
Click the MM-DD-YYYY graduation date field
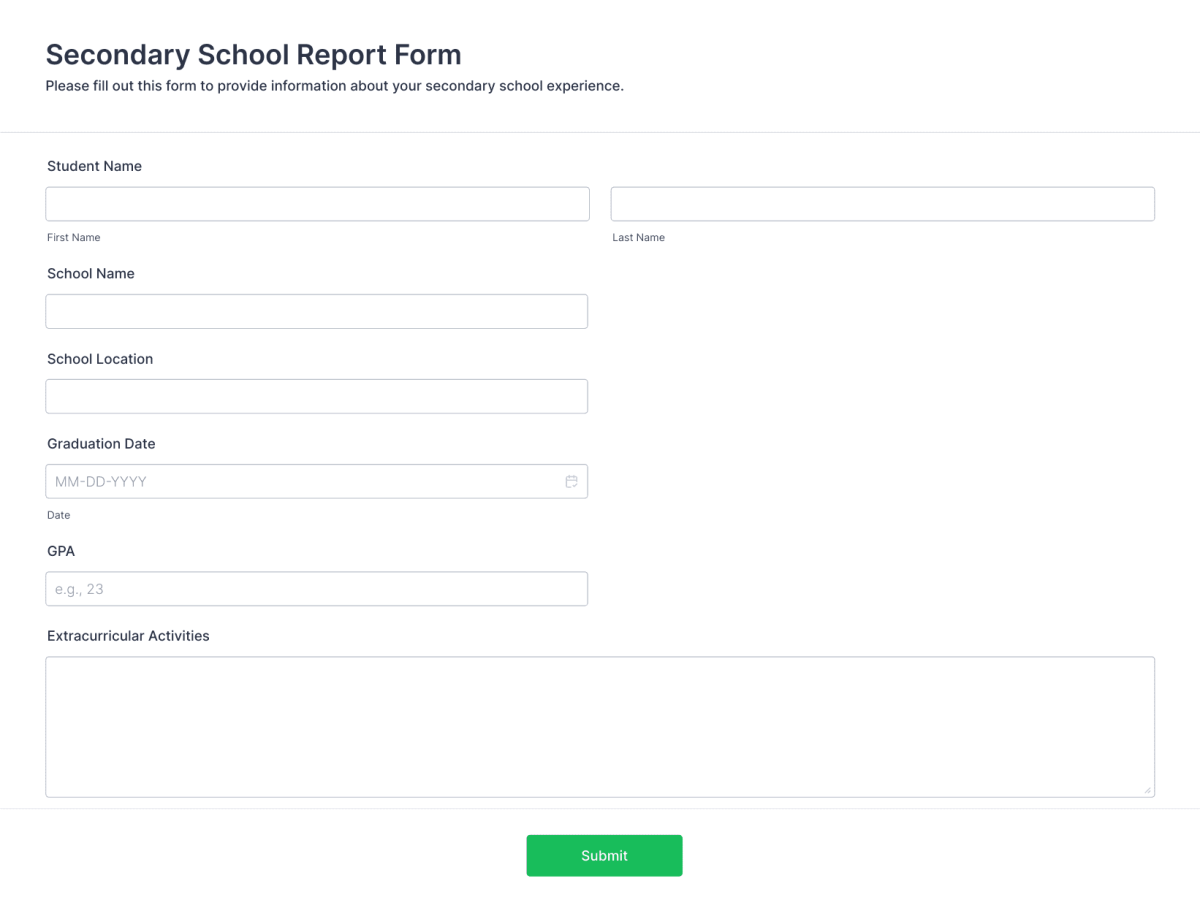pyautogui.click(x=300, y=482)
